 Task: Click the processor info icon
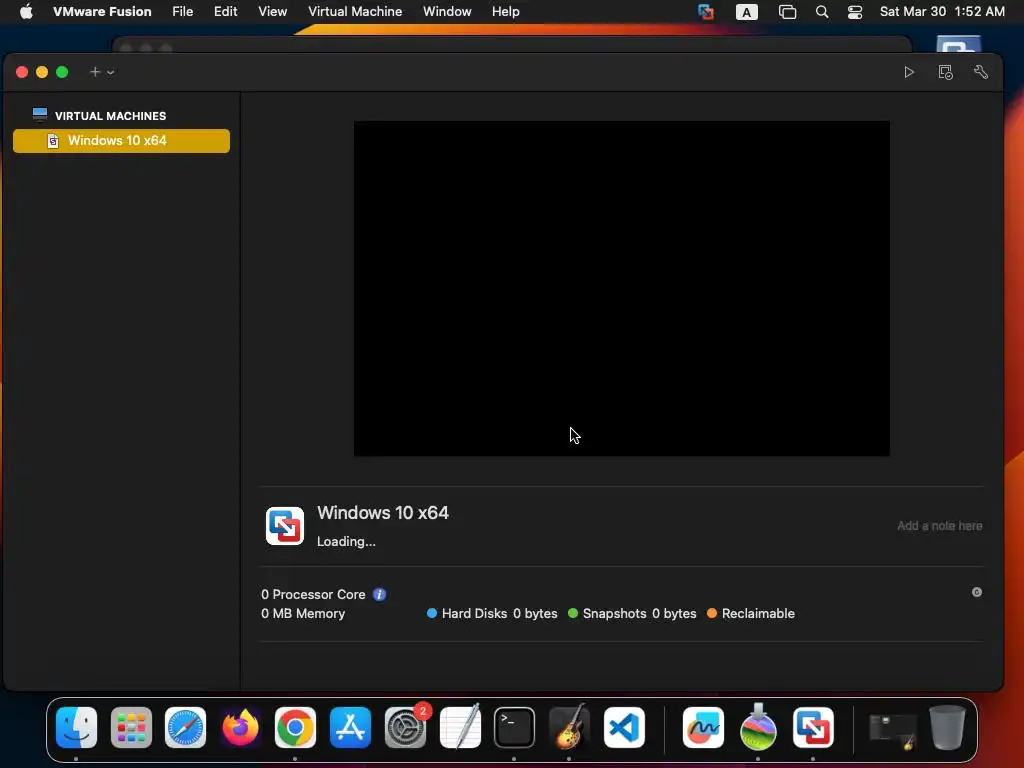[379, 594]
